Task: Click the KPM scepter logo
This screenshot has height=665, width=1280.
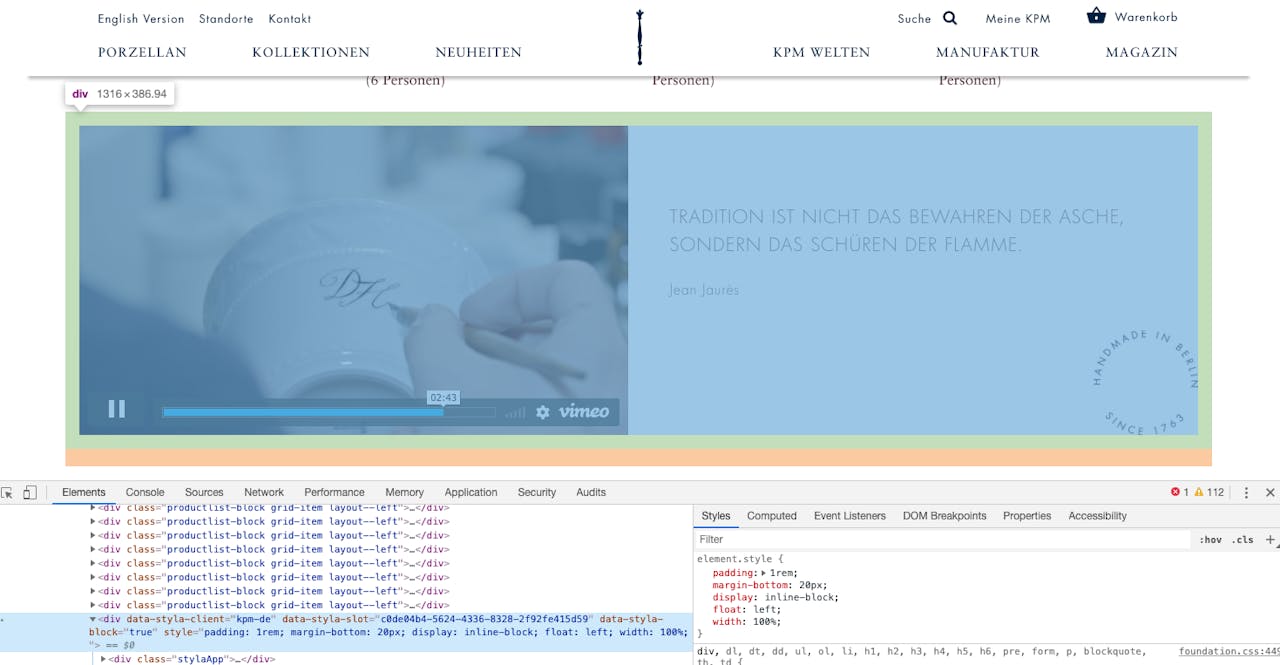Action: (x=639, y=37)
